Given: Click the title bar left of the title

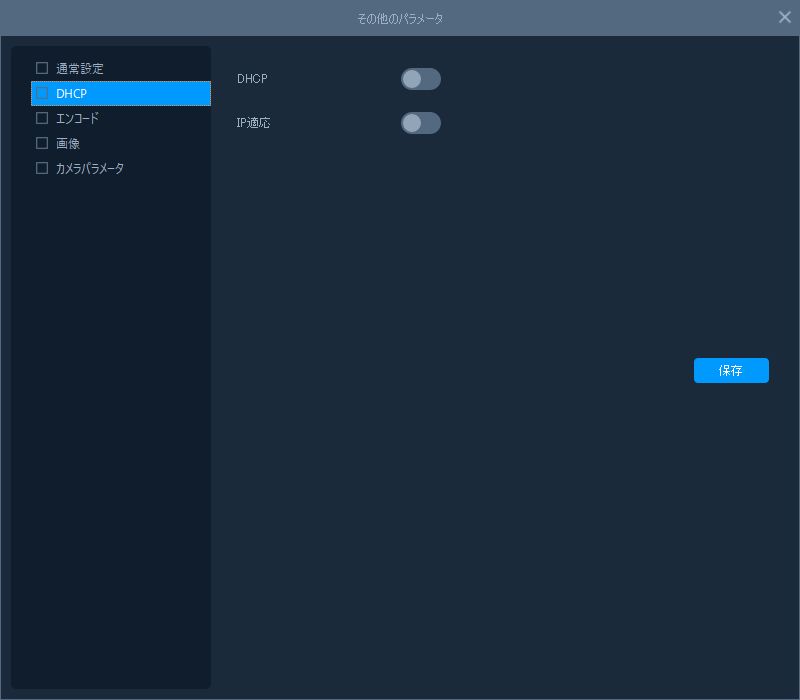Looking at the screenshot, I should tap(150, 18).
